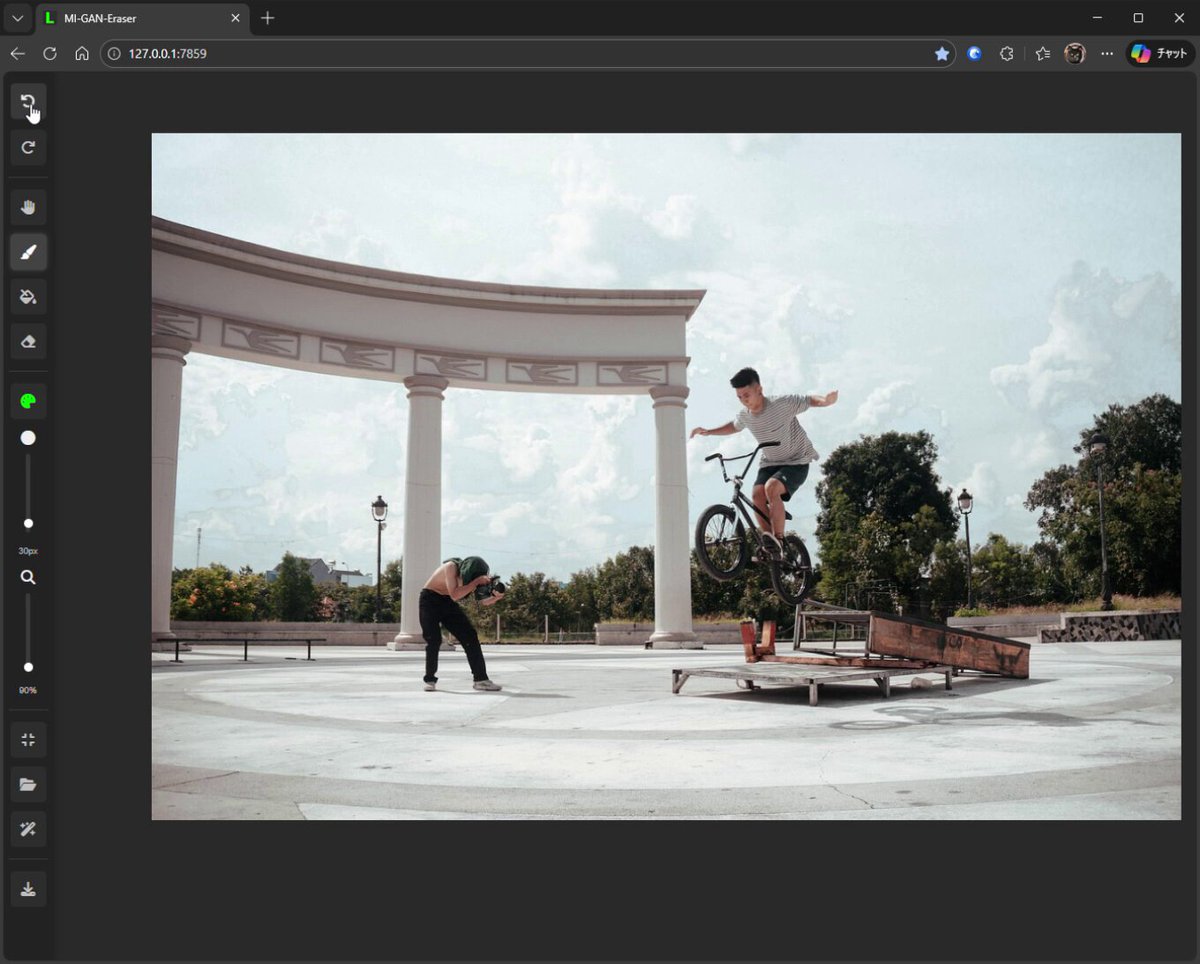The height and width of the screenshot is (964, 1200).
Task: Click the address bar showing 127.0.0.1:7859
Action: (x=520, y=54)
